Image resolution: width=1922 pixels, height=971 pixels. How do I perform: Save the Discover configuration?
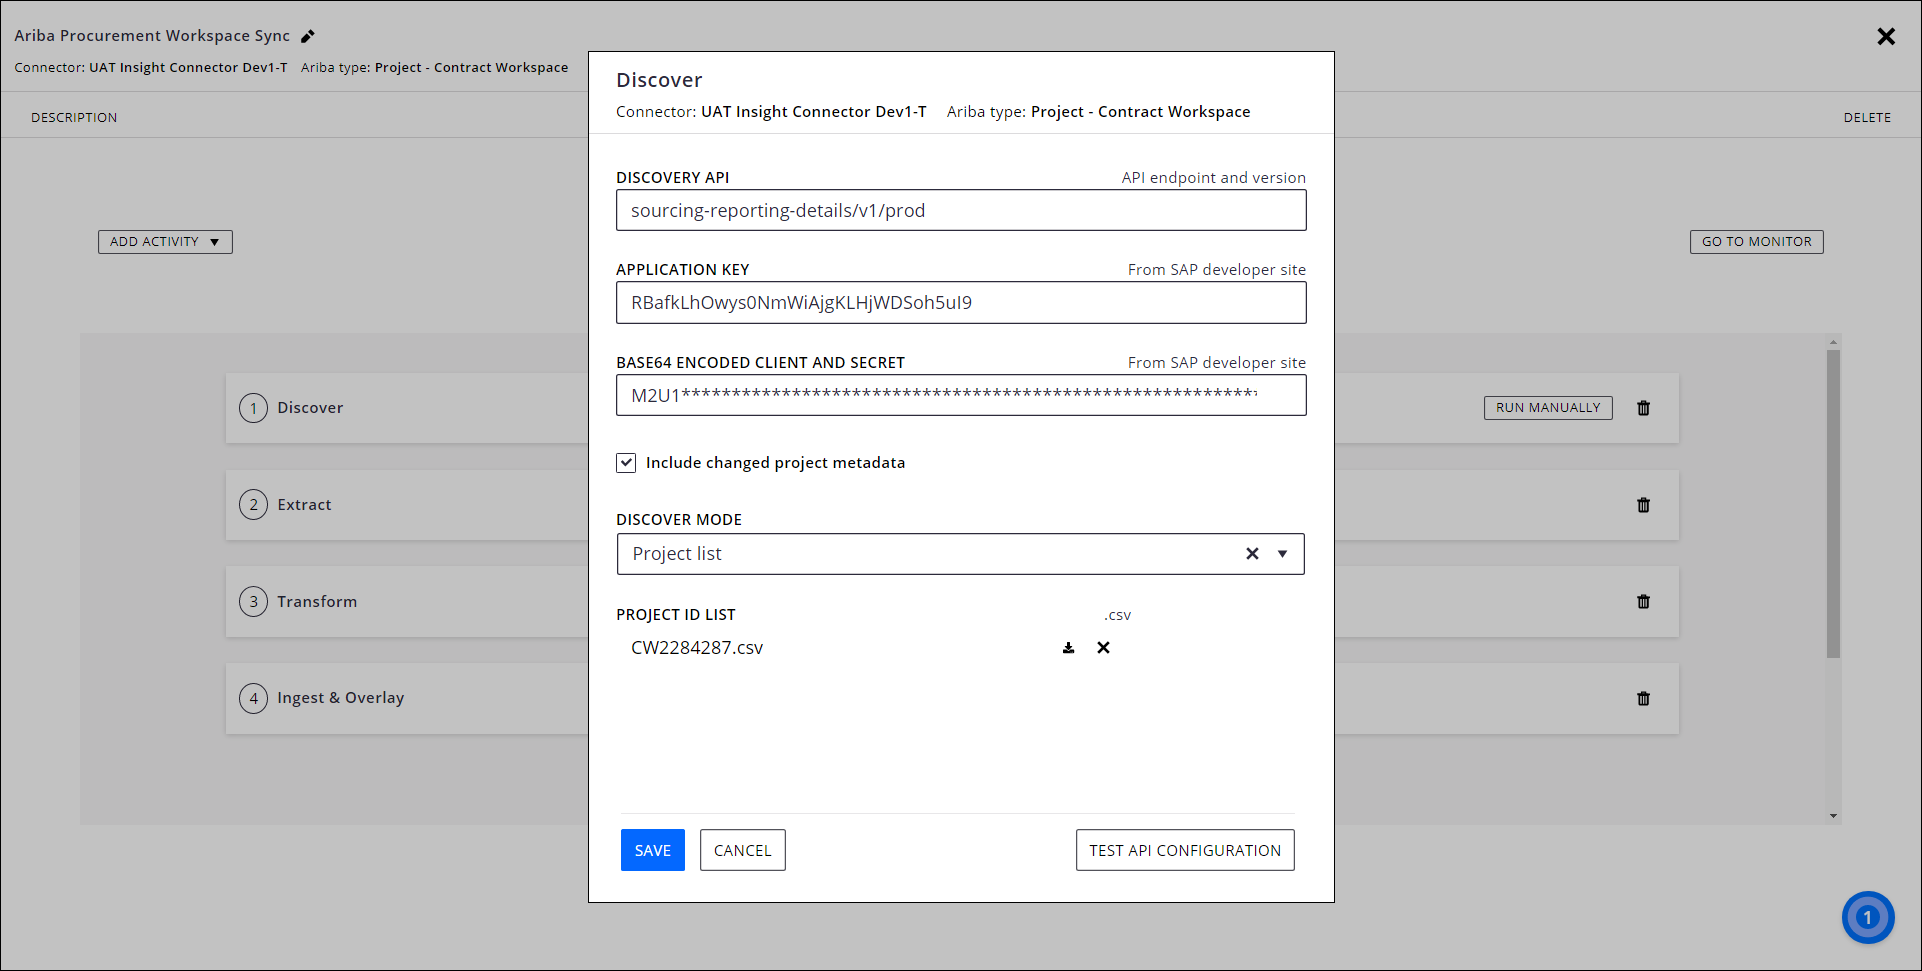tap(652, 849)
